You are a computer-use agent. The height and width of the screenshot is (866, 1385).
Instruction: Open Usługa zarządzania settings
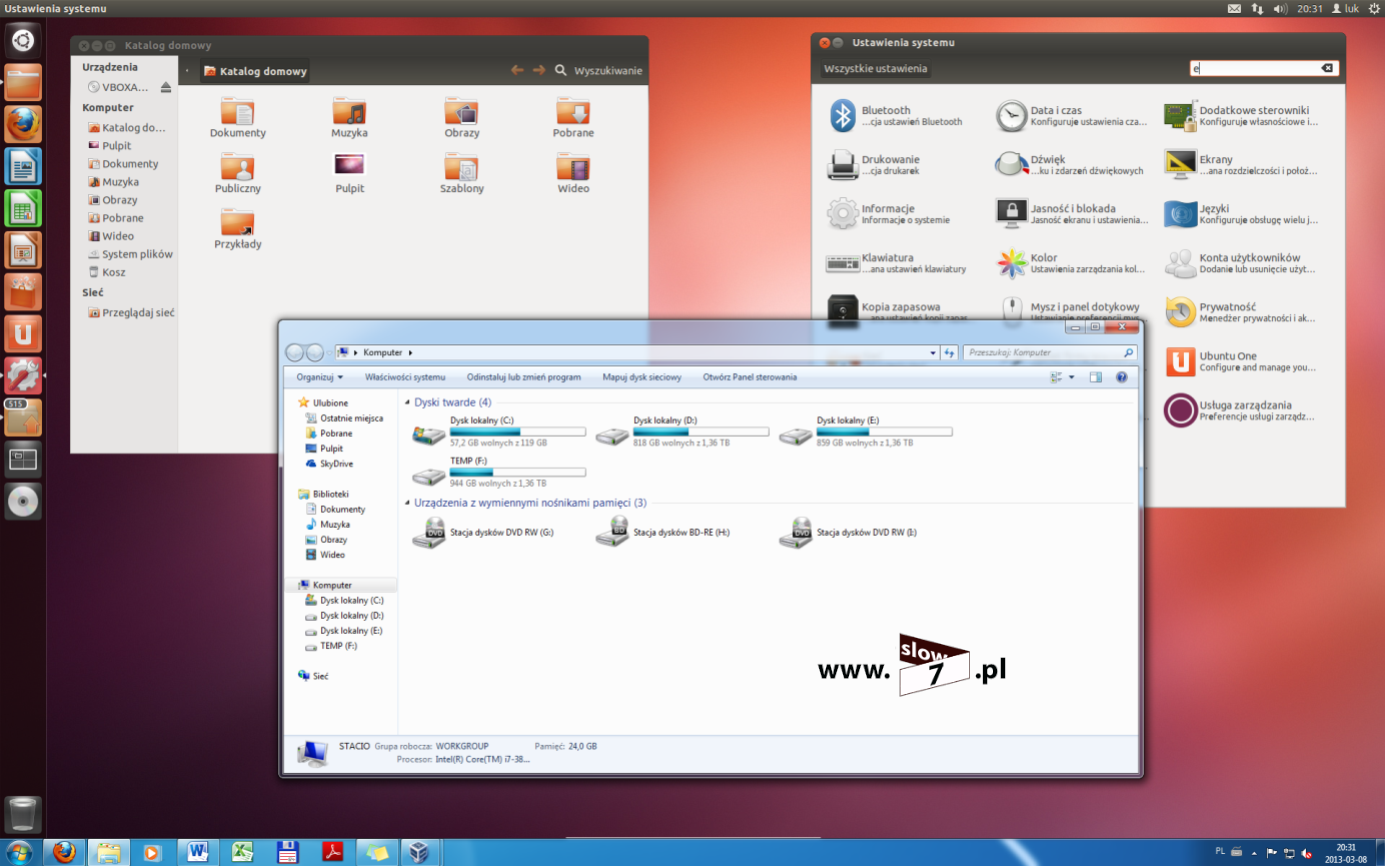[x=1181, y=410]
